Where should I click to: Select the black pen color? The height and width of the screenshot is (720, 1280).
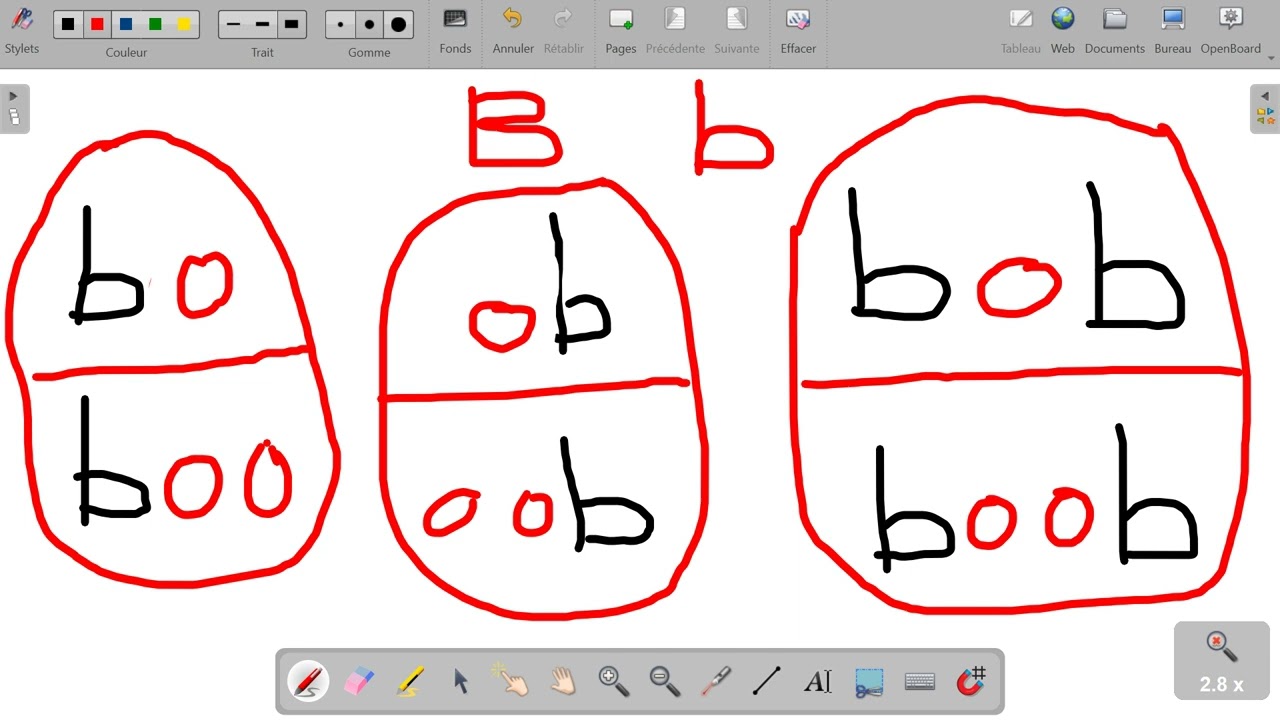click(x=68, y=24)
